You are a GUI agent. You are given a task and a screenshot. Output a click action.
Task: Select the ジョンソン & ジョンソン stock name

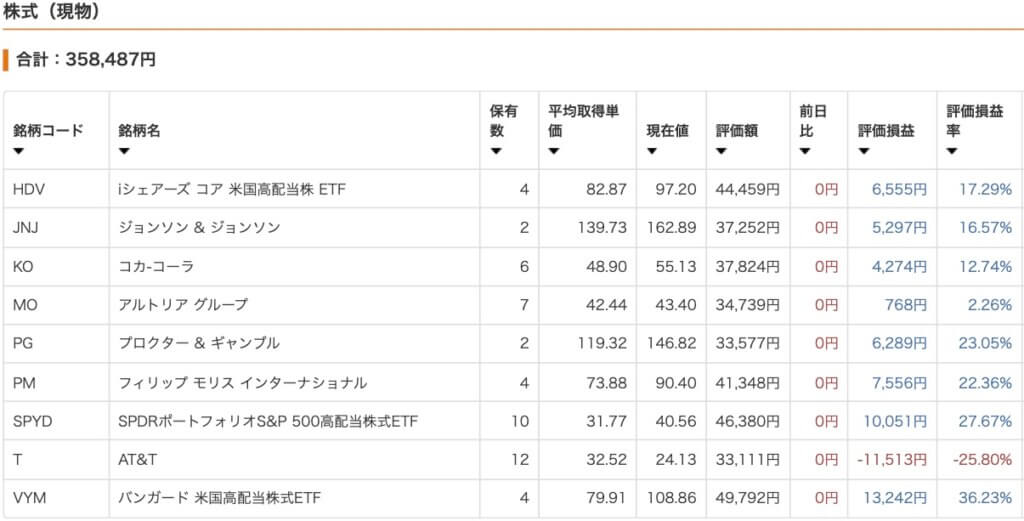pyautogui.click(x=199, y=228)
